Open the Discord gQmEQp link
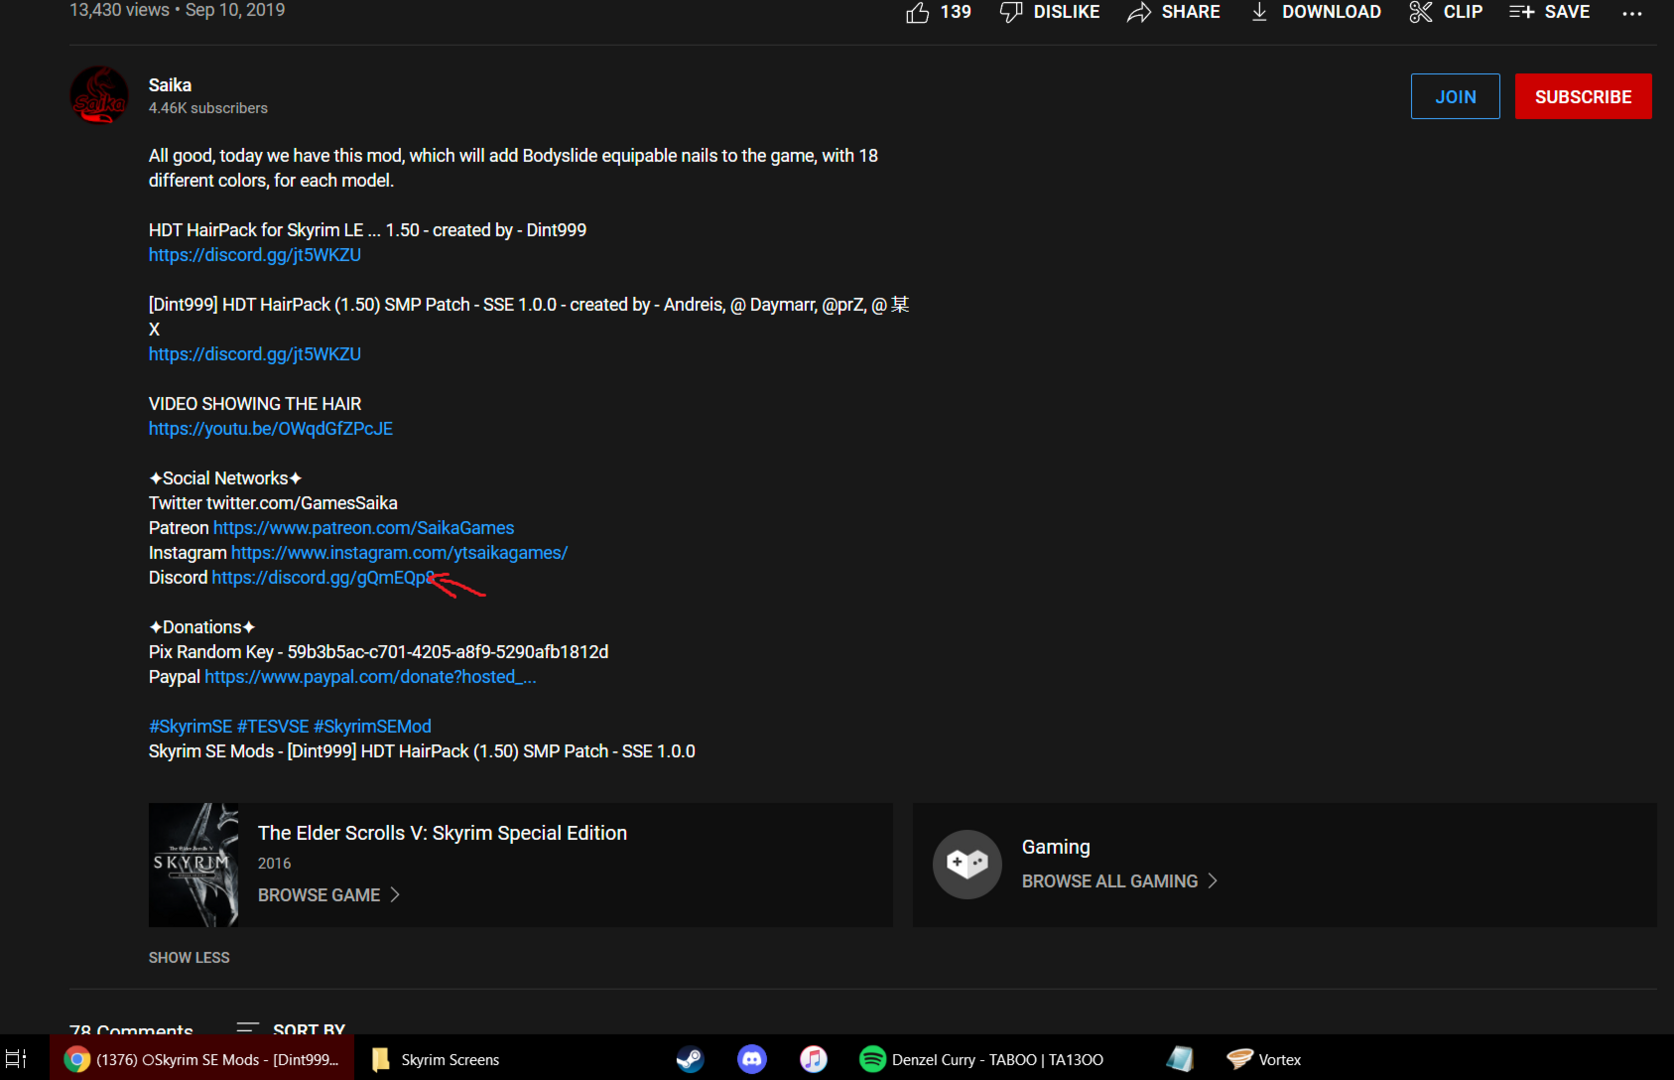The image size is (1674, 1080). click(322, 577)
